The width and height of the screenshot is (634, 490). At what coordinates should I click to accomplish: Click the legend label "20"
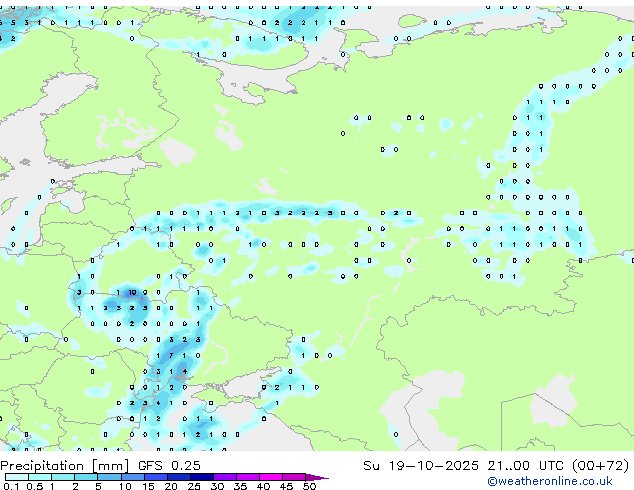(171, 486)
